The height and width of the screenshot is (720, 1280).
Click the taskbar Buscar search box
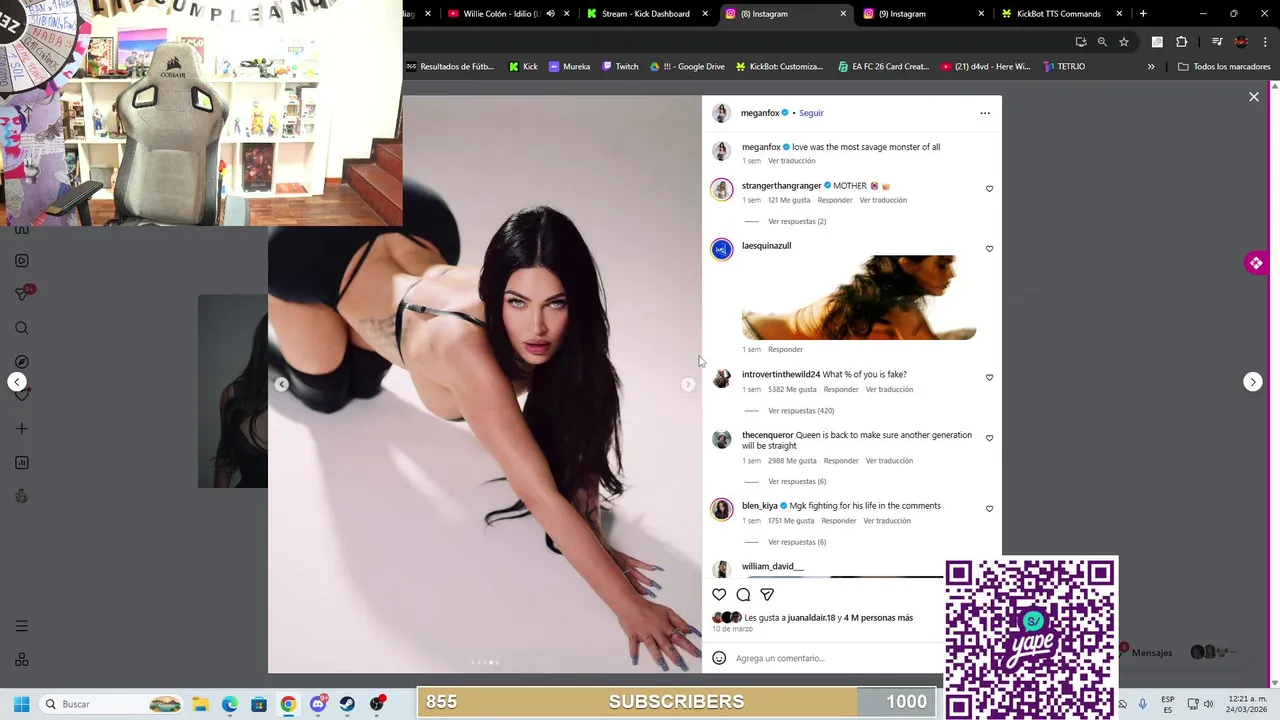point(112,704)
